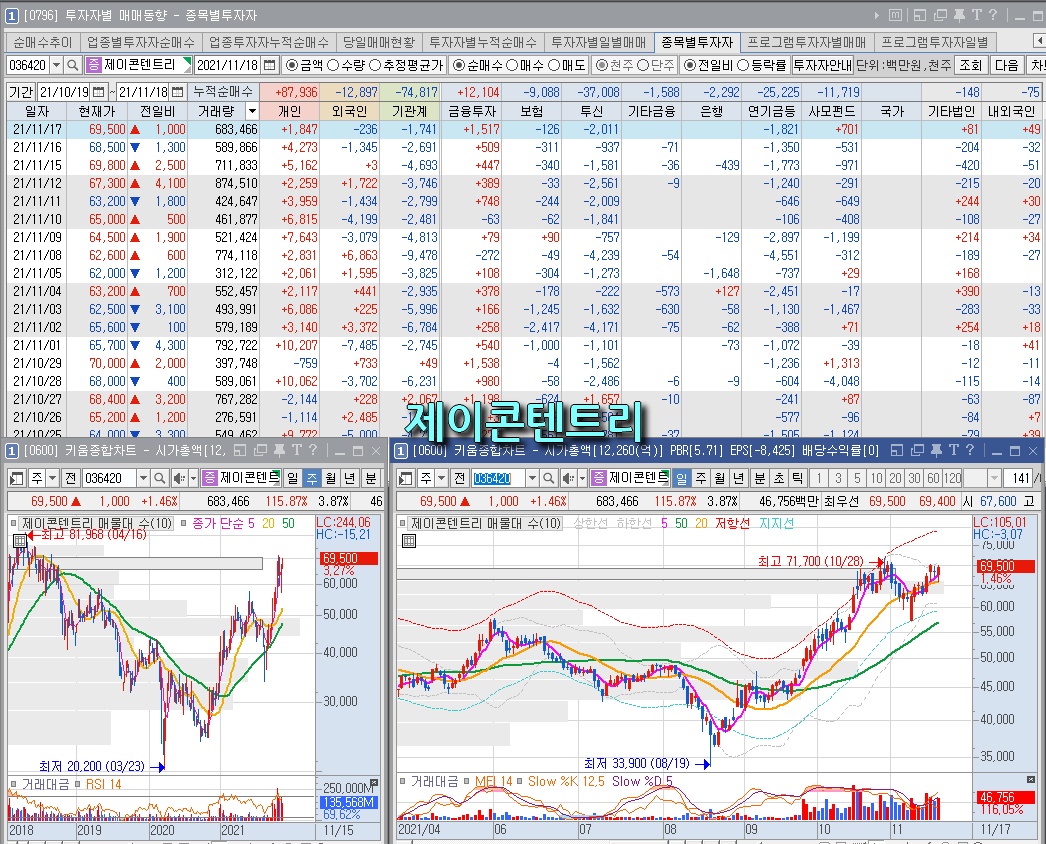The width and height of the screenshot is (1046, 844).
Task: Switch to the 프로그램투자자별매매 tab
Action: coord(807,42)
